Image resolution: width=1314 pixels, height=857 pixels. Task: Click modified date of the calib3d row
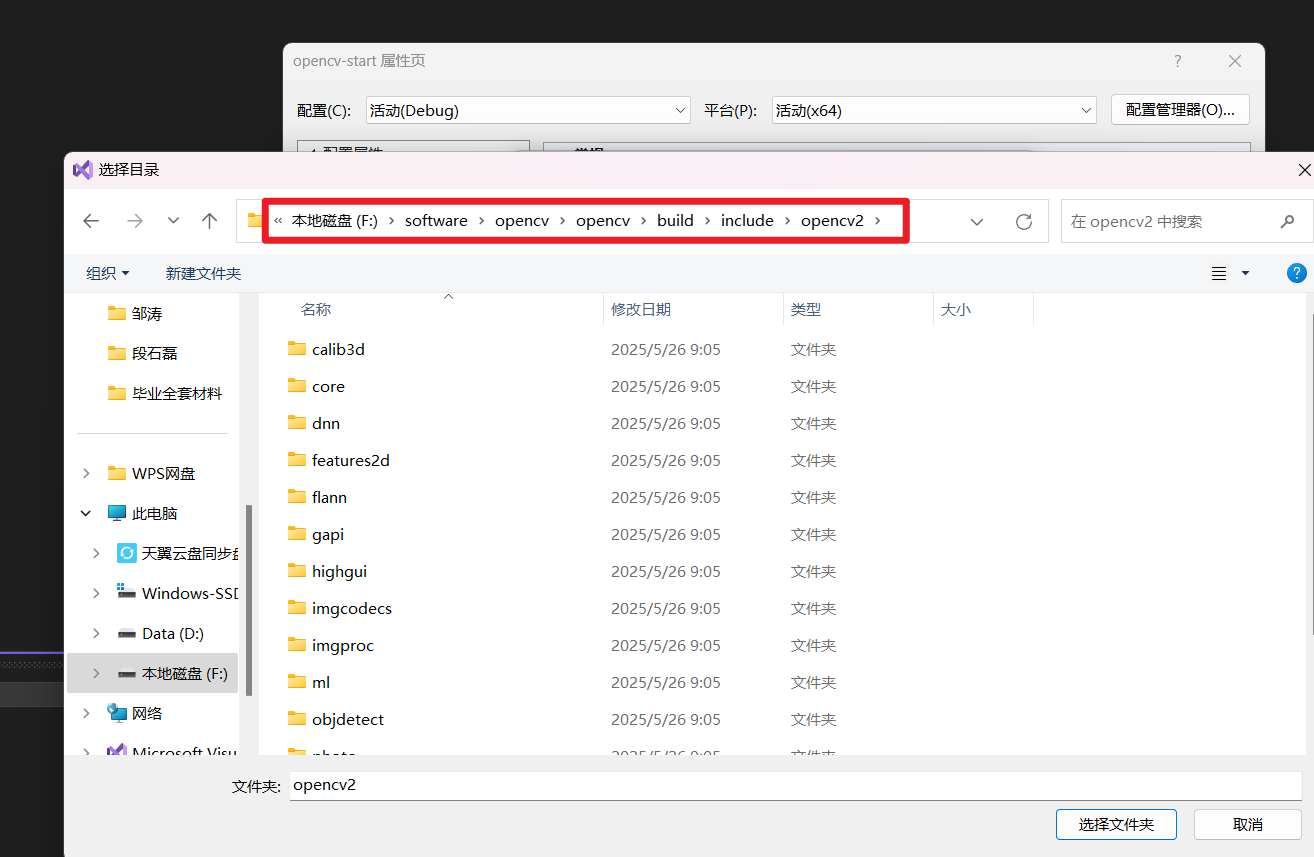[x=666, y=349]
